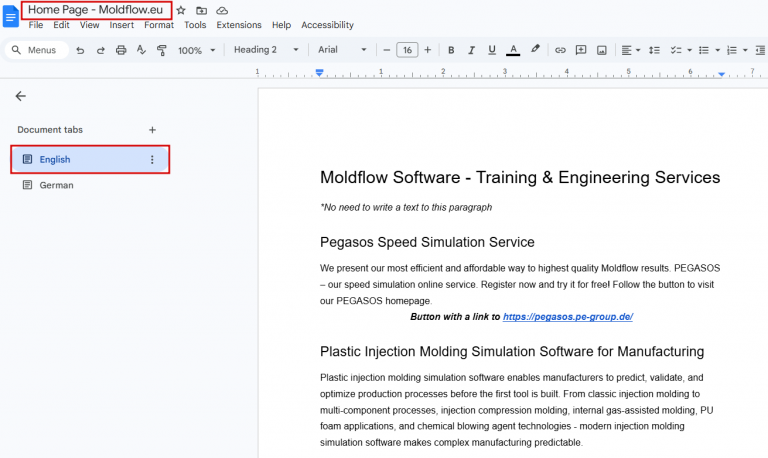Click the Print icon
The height and width of the screenshot is (458, 768).
[x=121, y=50]
